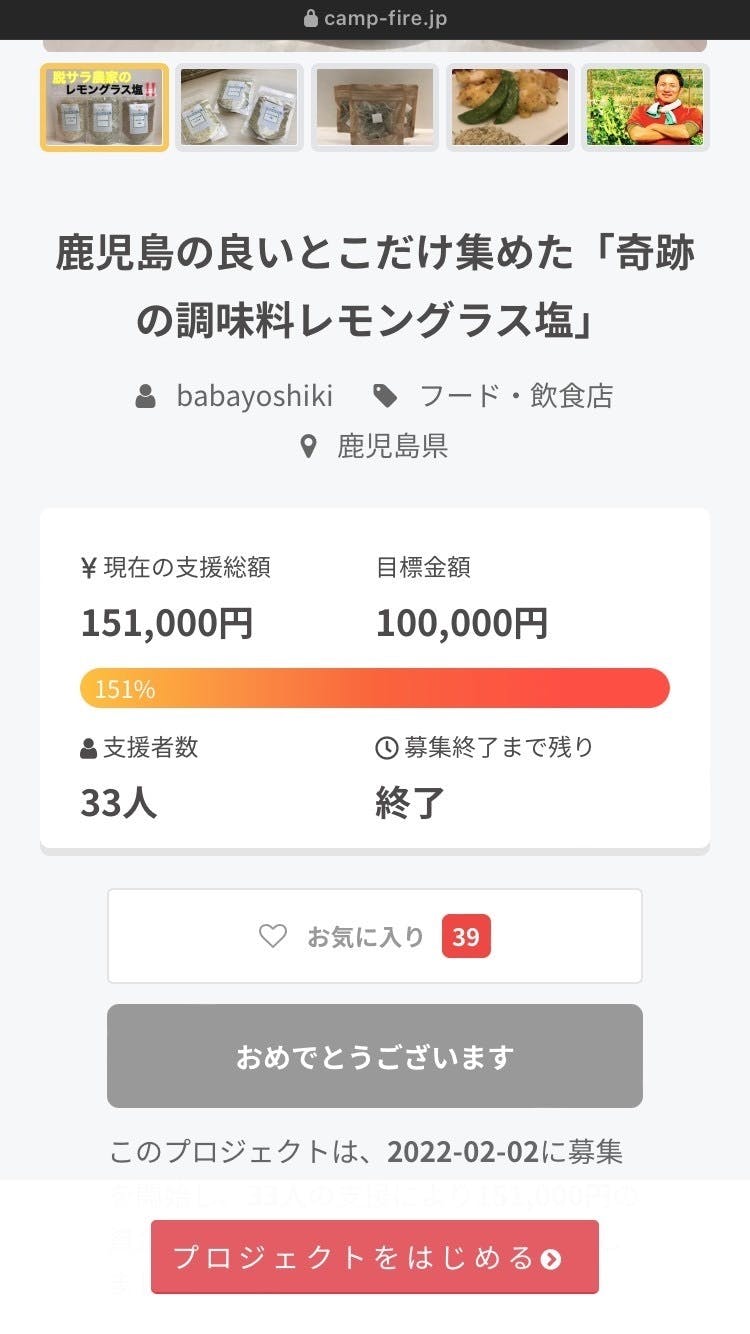
Task: Click the supporter person icon beside 支援者数
Action: tap(88, 747)
